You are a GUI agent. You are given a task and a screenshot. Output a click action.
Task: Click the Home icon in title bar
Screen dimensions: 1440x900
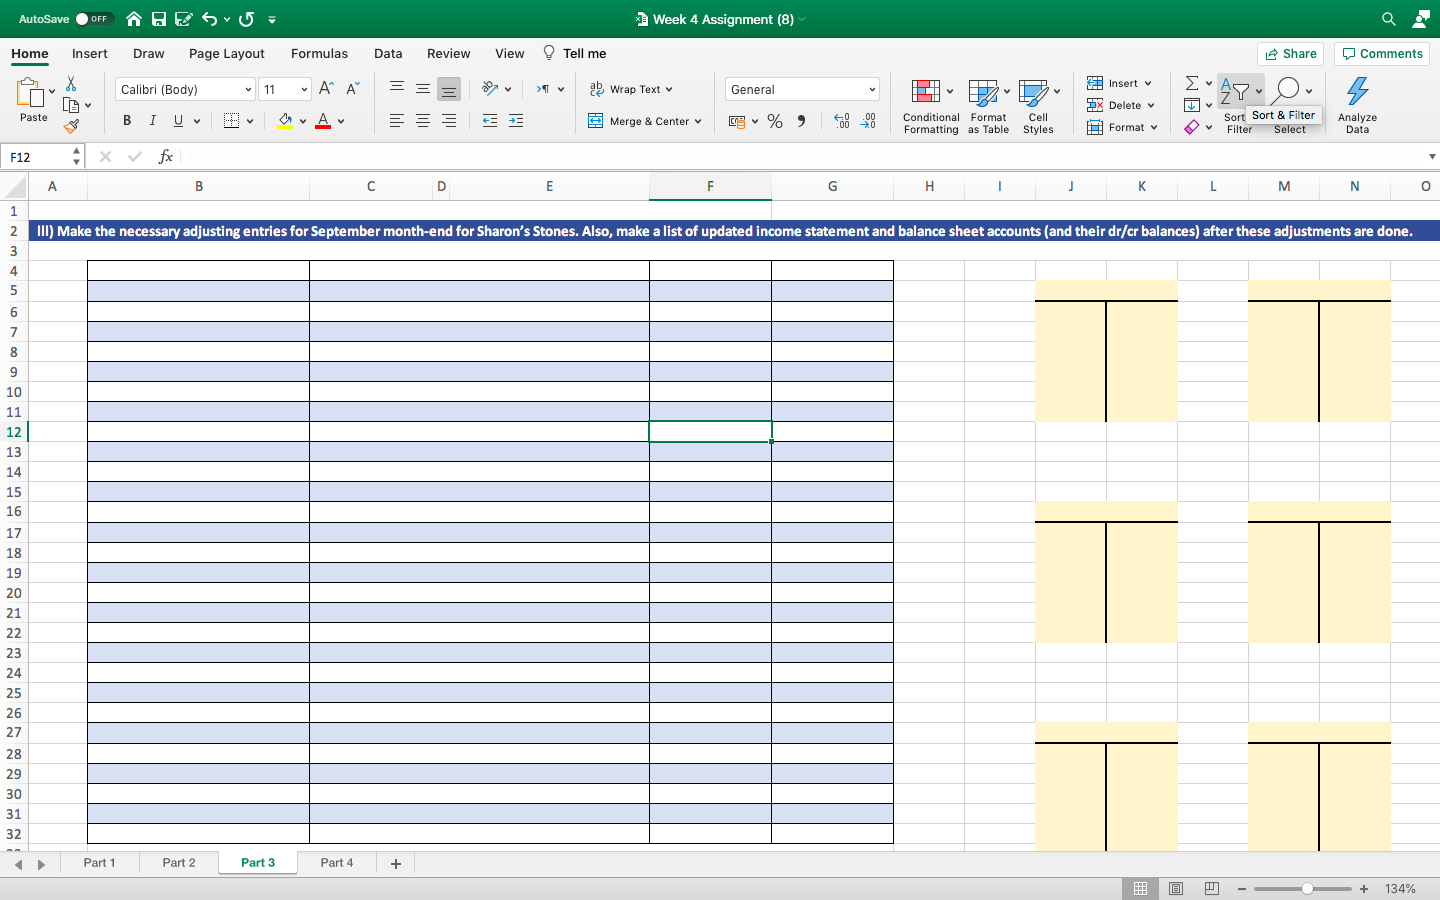click(x=133, y=19)
